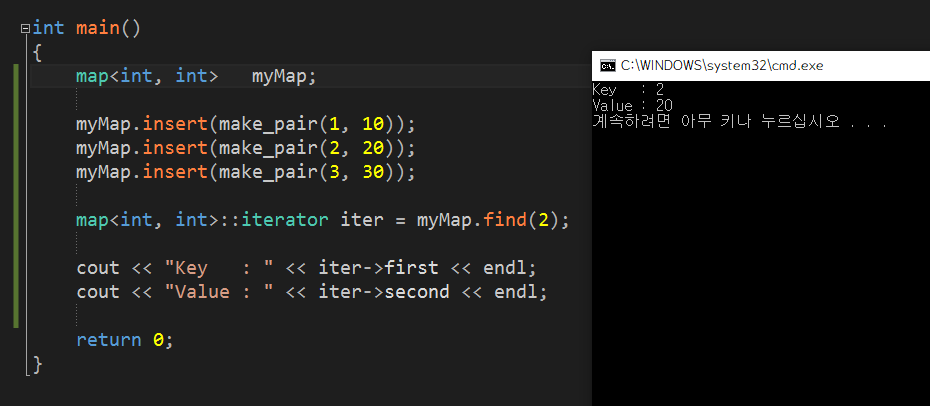This screenshot has width=930, height=406.
Task: Click the 'map<int, int> myMap;' declaration line
Action: [x=196, y=76]
